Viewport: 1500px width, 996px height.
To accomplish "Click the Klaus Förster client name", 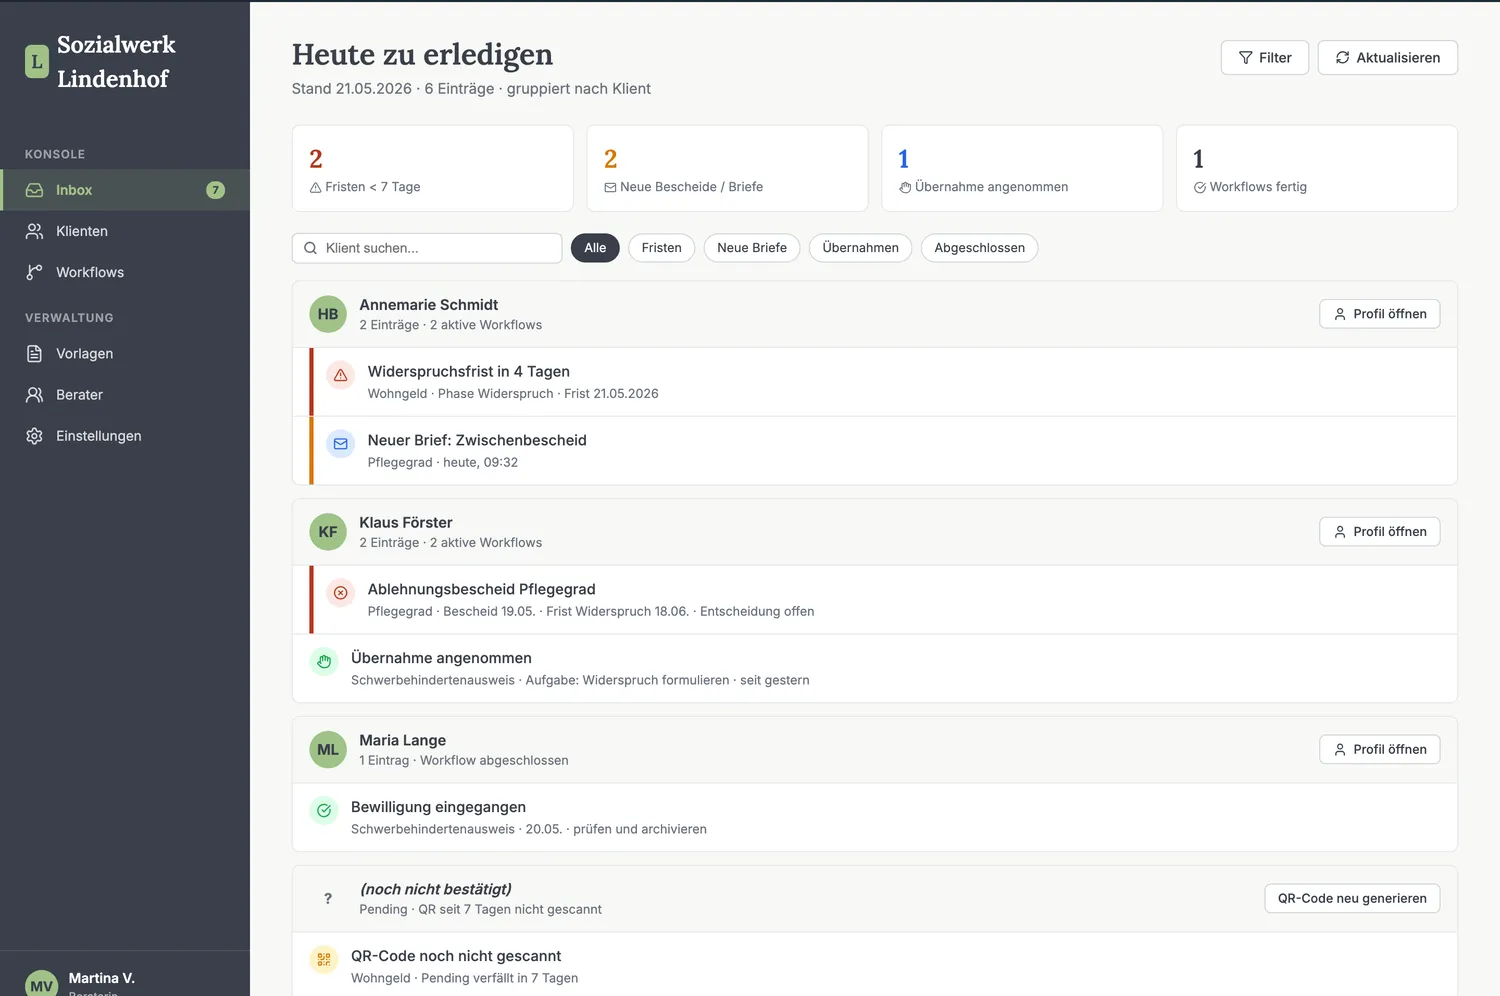I will point(406,523).
